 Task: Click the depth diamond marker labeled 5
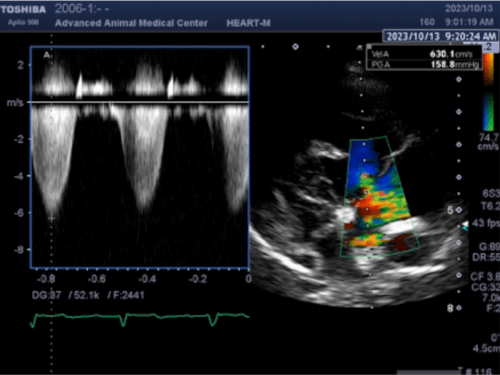459,210
